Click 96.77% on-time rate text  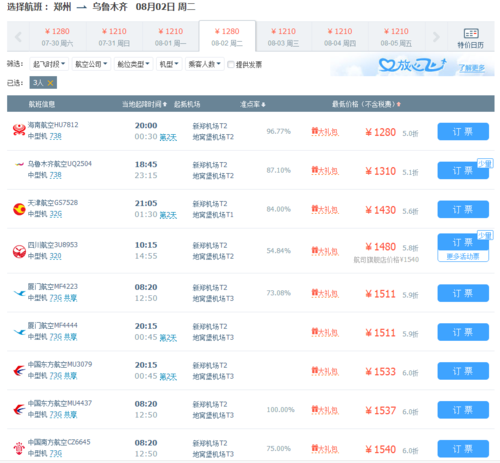click(x=279, y=131)
